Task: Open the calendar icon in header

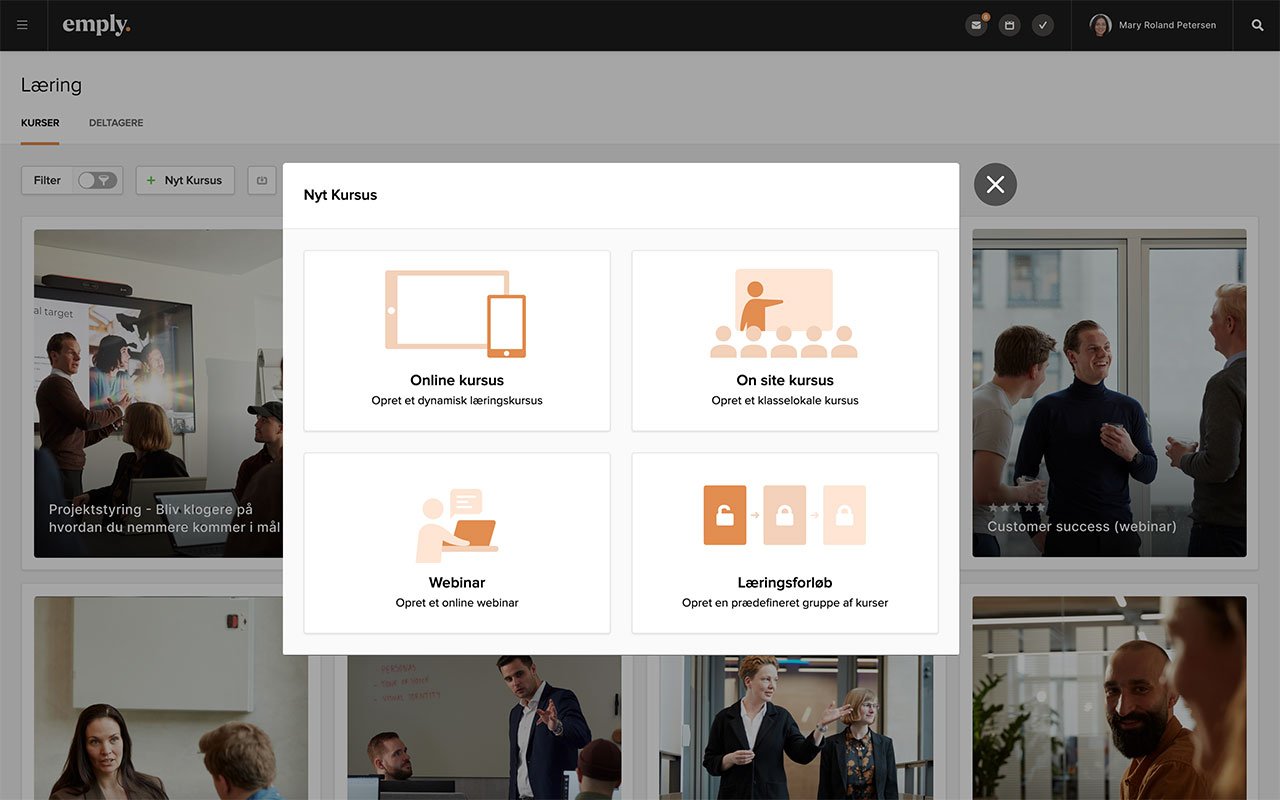Action: (1010, 25)
